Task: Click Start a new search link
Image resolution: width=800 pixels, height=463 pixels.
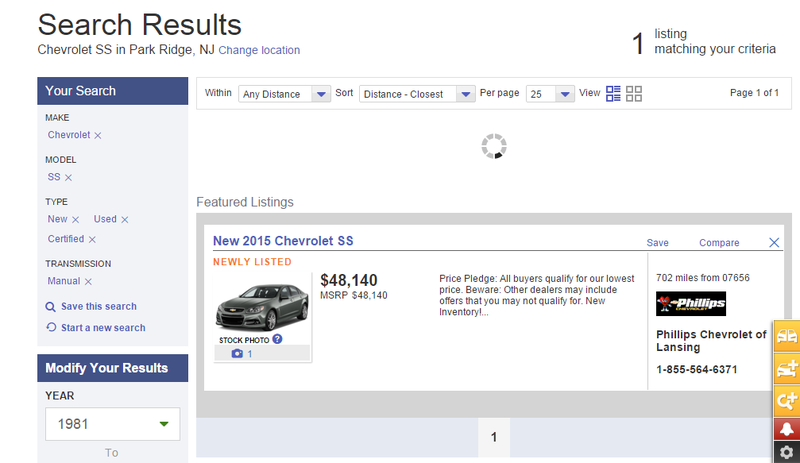Action: pyautogui.click(x=103, y=328)
